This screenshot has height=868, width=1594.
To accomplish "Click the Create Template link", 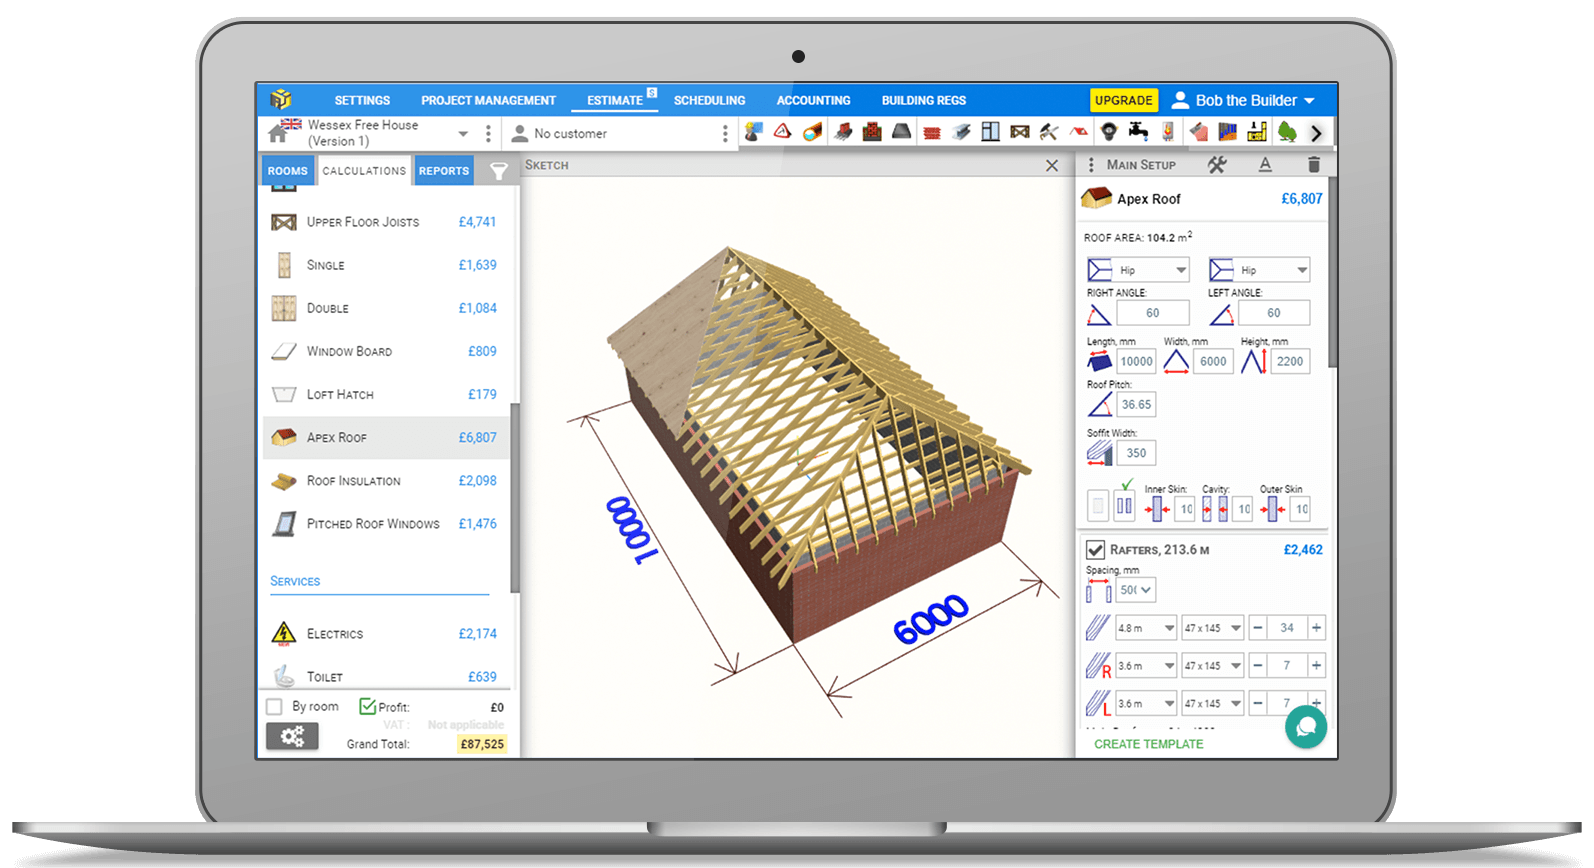I will click(1148, 744).
